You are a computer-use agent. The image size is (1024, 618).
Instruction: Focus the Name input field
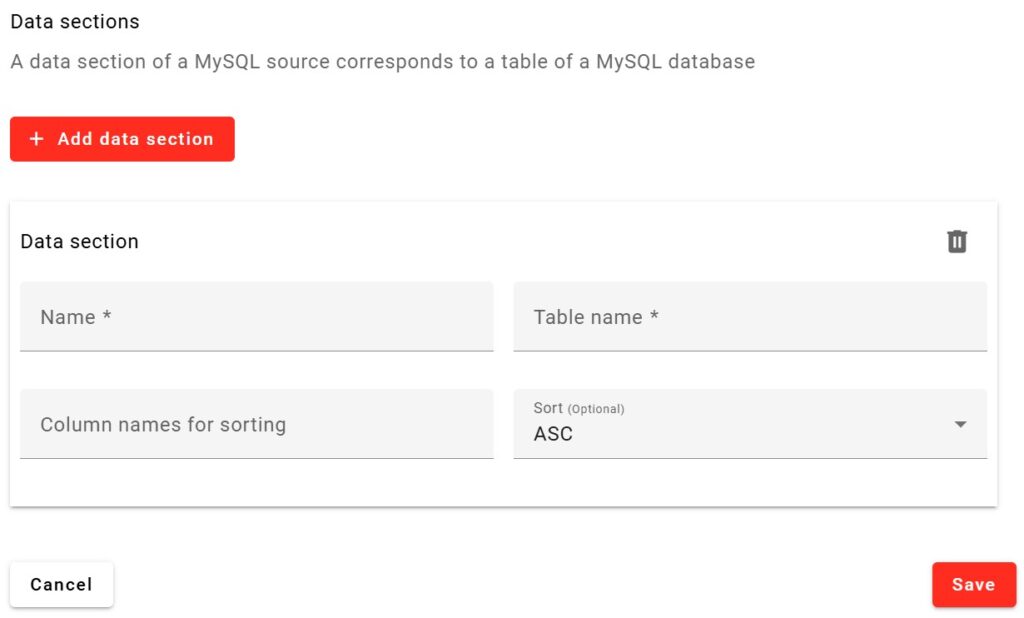pos(256,317)
